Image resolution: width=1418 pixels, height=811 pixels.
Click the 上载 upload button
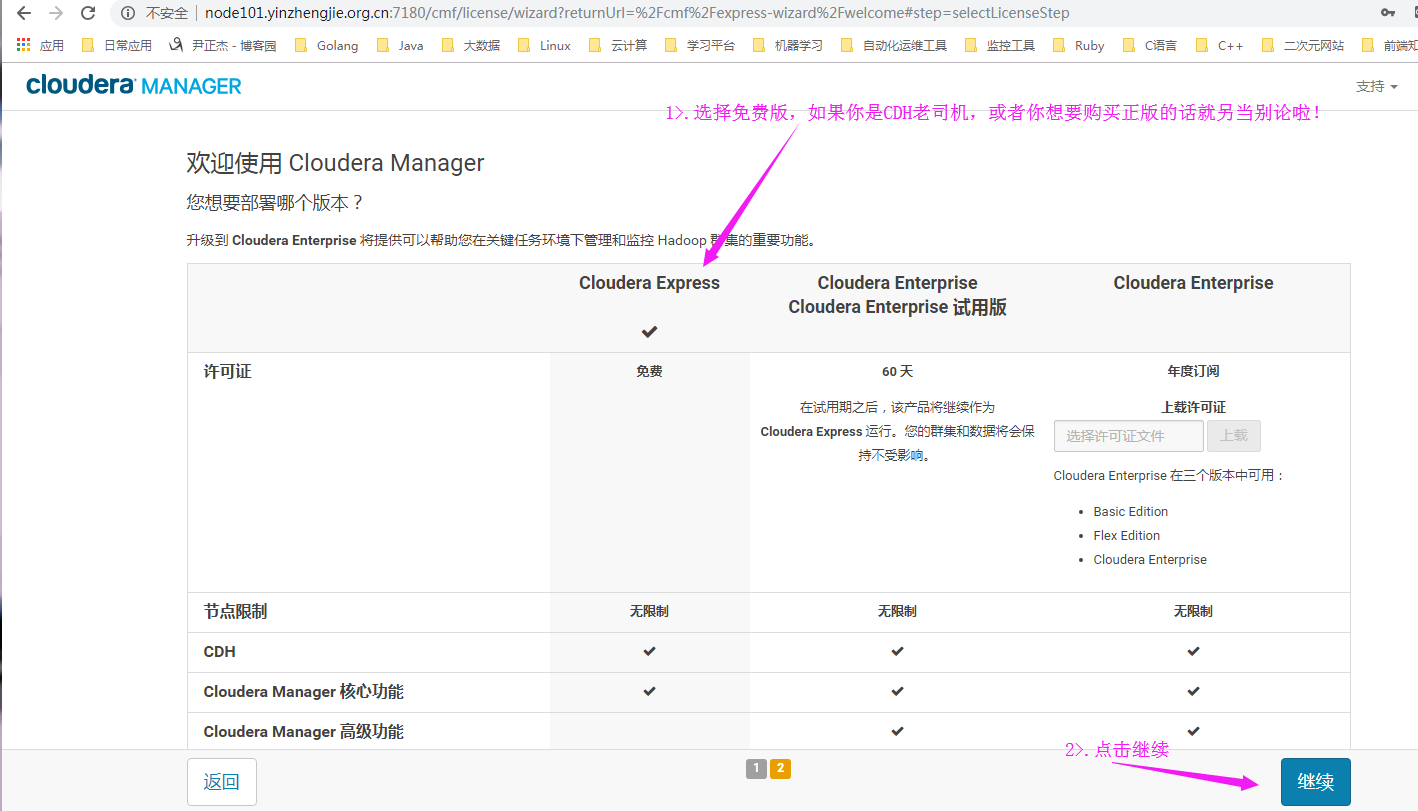click(x=1234, y=436)
